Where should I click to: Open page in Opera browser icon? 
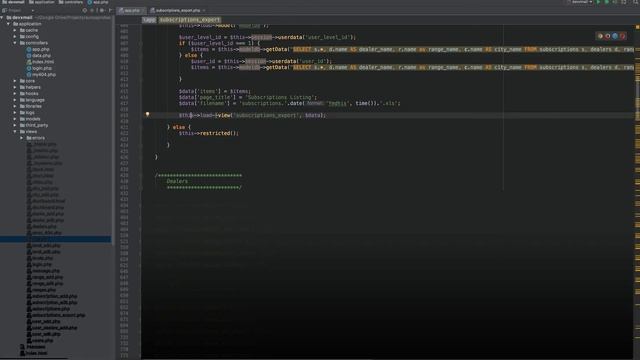click(x=622, y=36)
